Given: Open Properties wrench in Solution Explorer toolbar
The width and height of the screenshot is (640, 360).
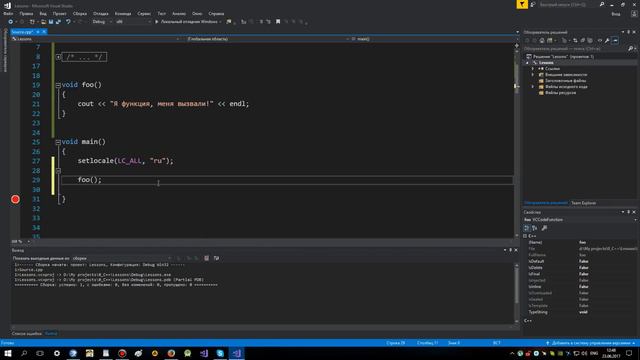Looking at the screenshot, I should (607, 40).
